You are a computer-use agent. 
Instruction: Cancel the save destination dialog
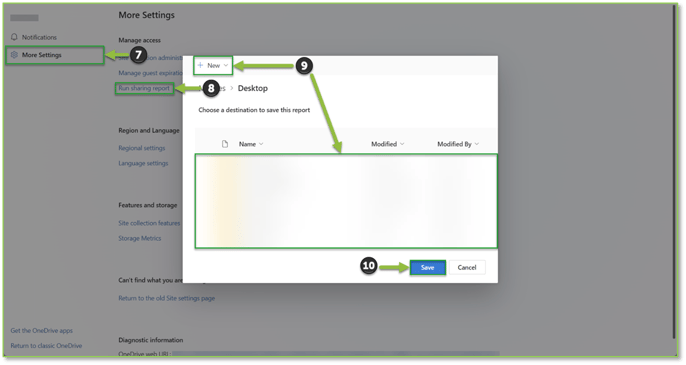[467, 267]
